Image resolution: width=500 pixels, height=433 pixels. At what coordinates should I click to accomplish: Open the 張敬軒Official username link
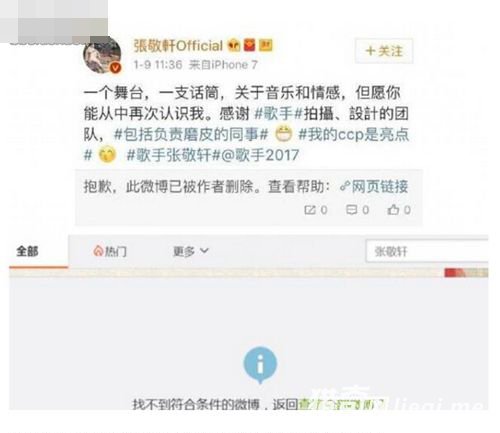[178, 46]
